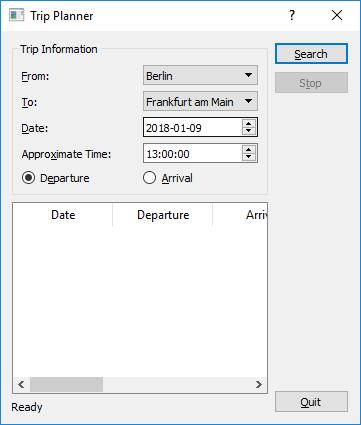Open the From city dropdown showing Berlin
Image resolution: width=361 pixels, height=425 pixels.
tap(200, 75)
